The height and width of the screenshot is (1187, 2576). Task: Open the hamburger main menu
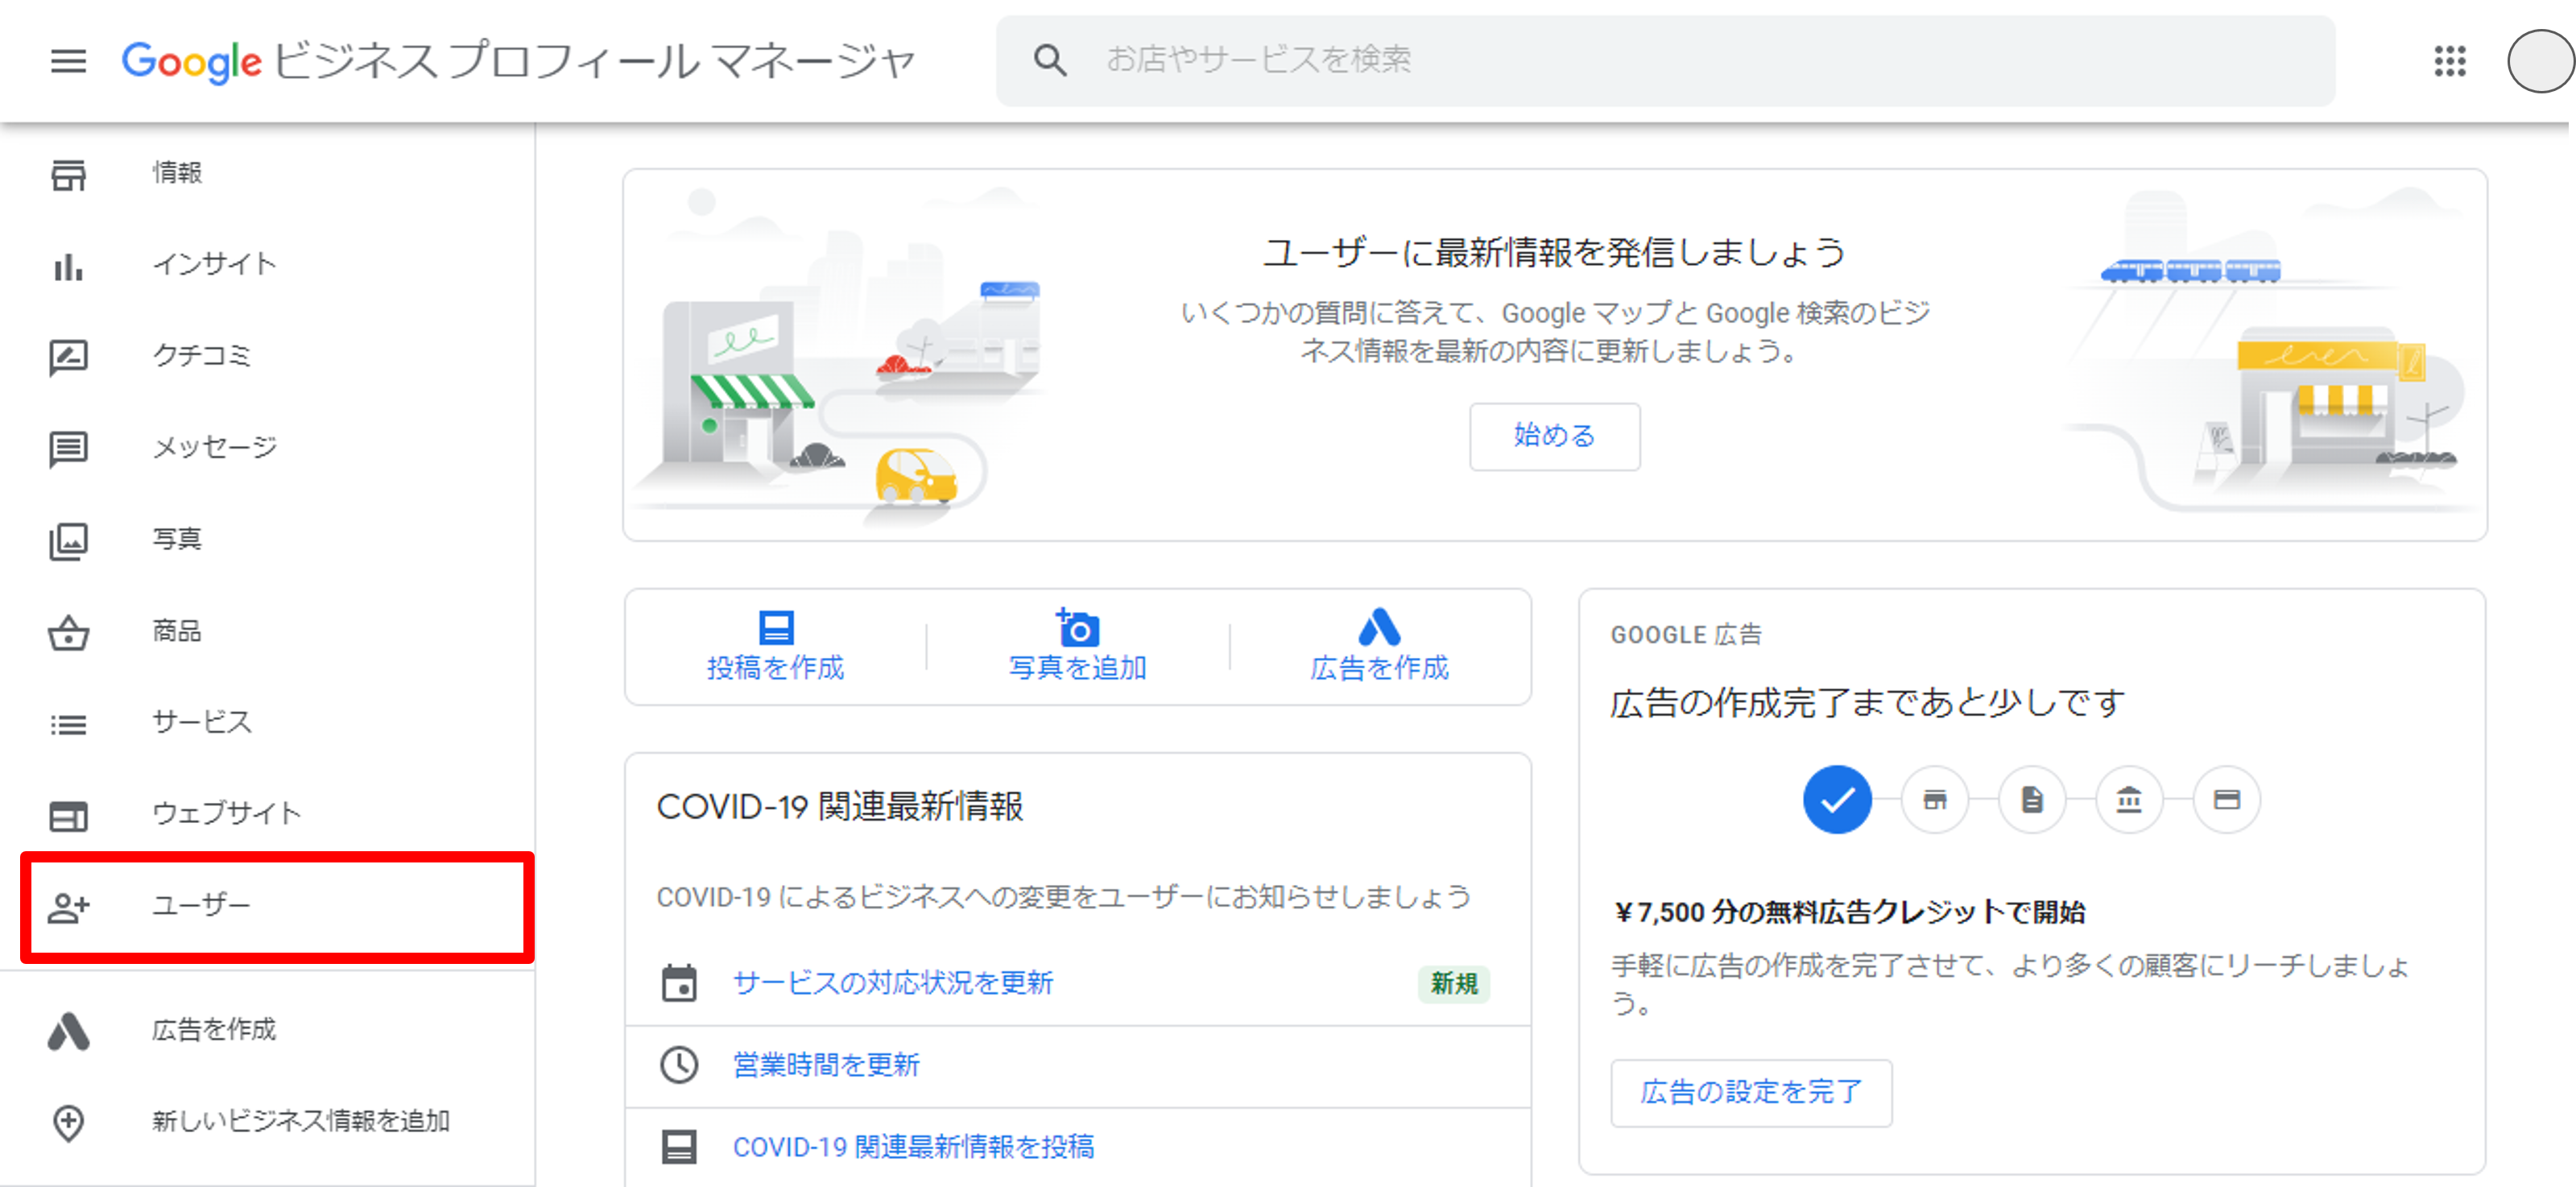68,61
